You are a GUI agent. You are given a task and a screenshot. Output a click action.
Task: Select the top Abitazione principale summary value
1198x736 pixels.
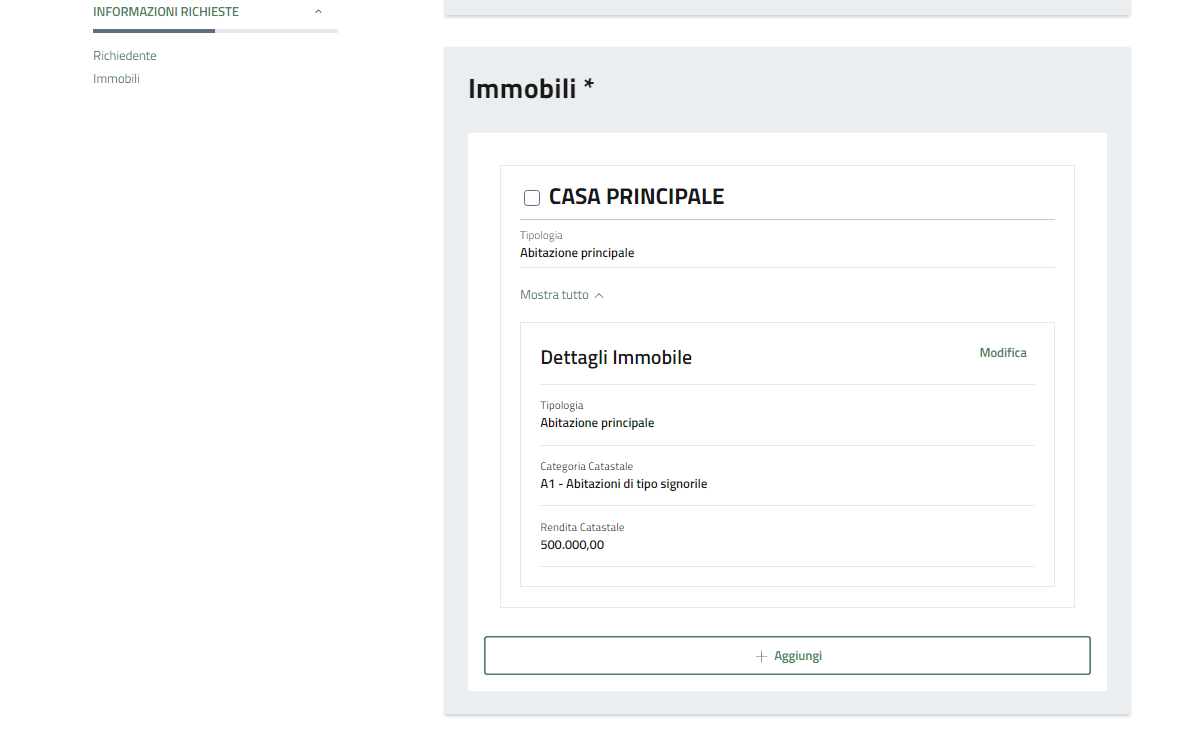tap(577, 253)
